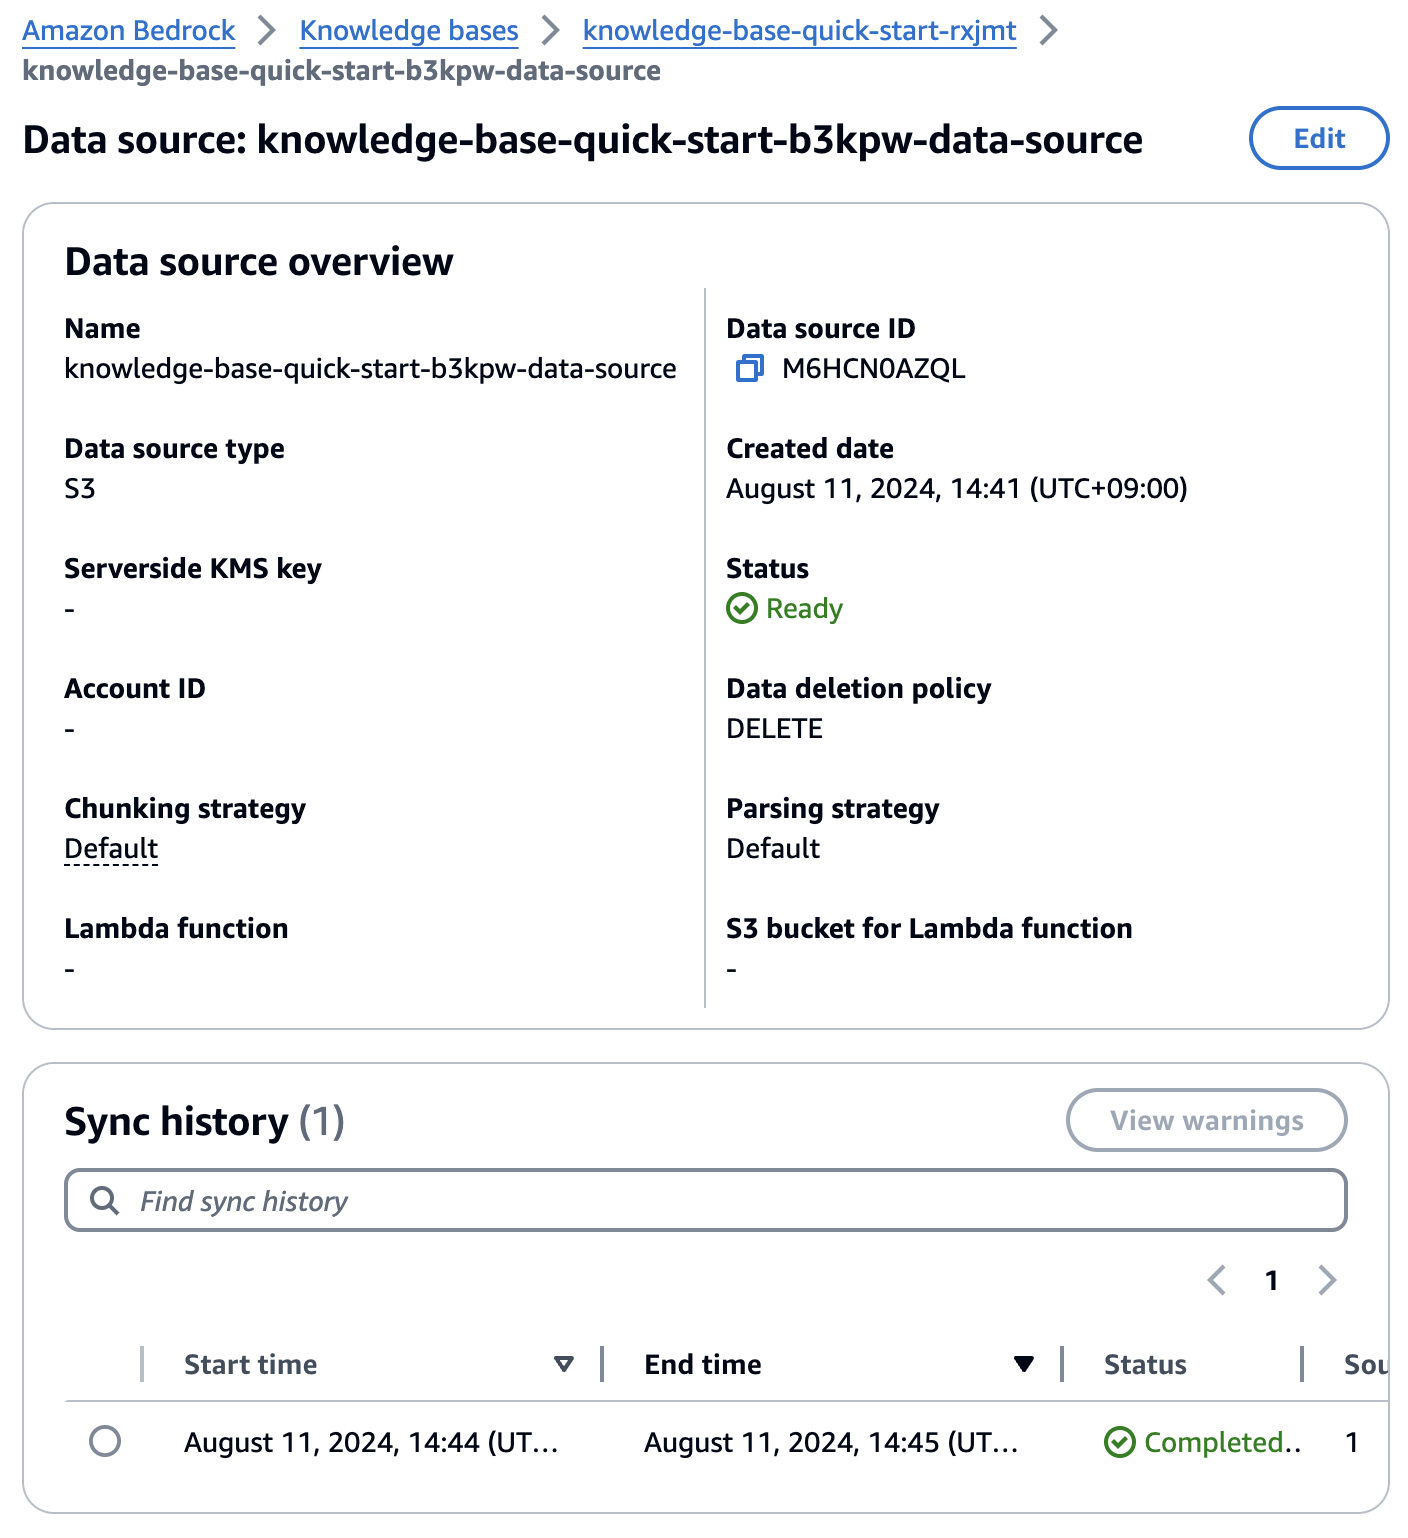1408x1538 pixels.
Task: Click the Status column header
Action: click(1145, 1364)
